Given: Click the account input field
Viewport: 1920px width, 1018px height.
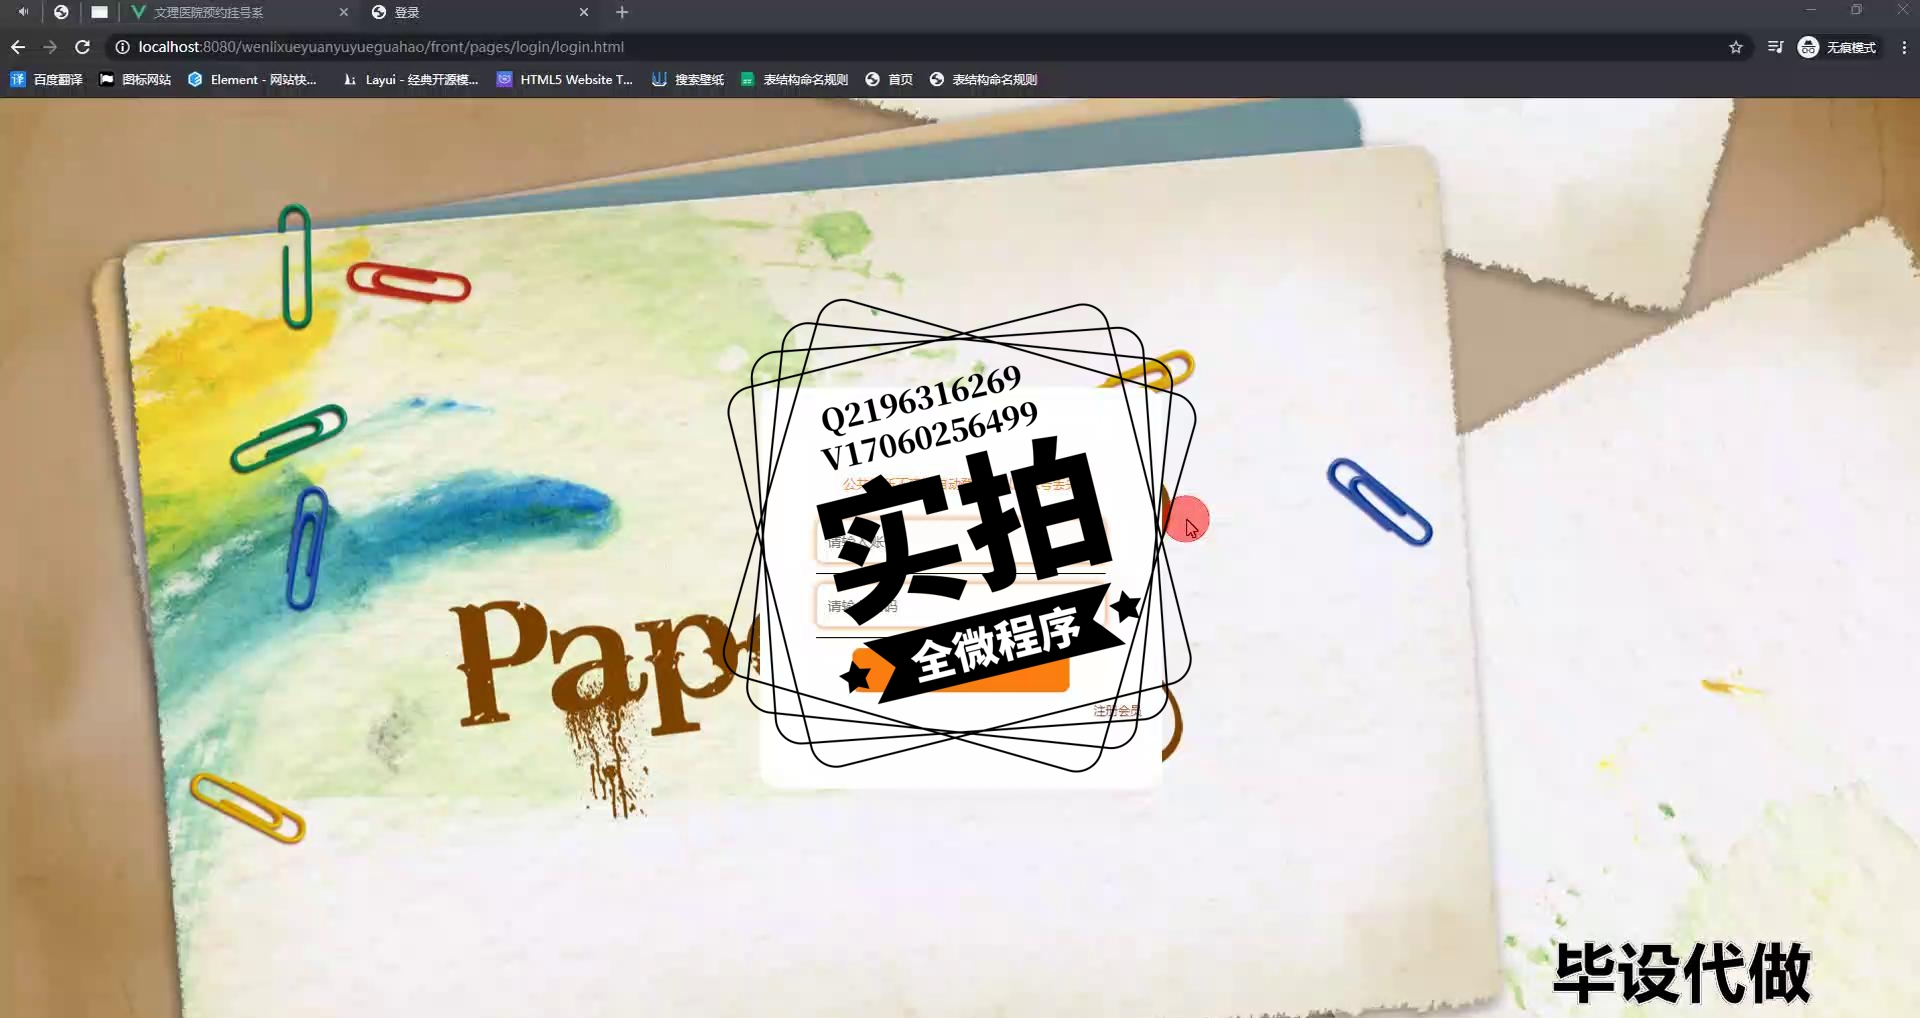Looking at the screenshot, I should pos(960,543).
